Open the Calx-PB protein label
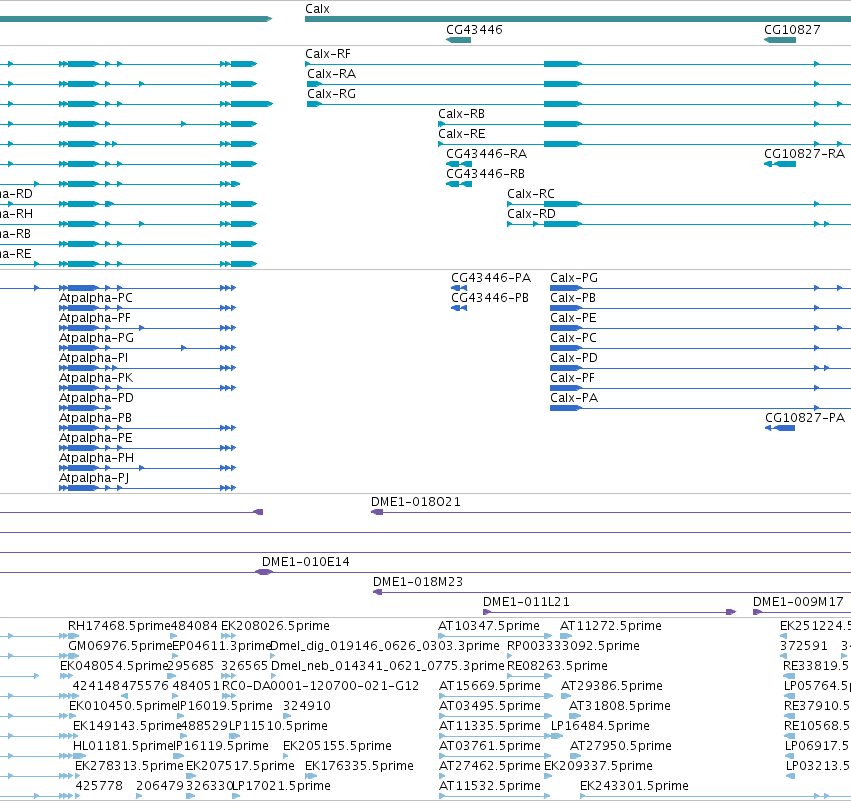 (573, 298)
